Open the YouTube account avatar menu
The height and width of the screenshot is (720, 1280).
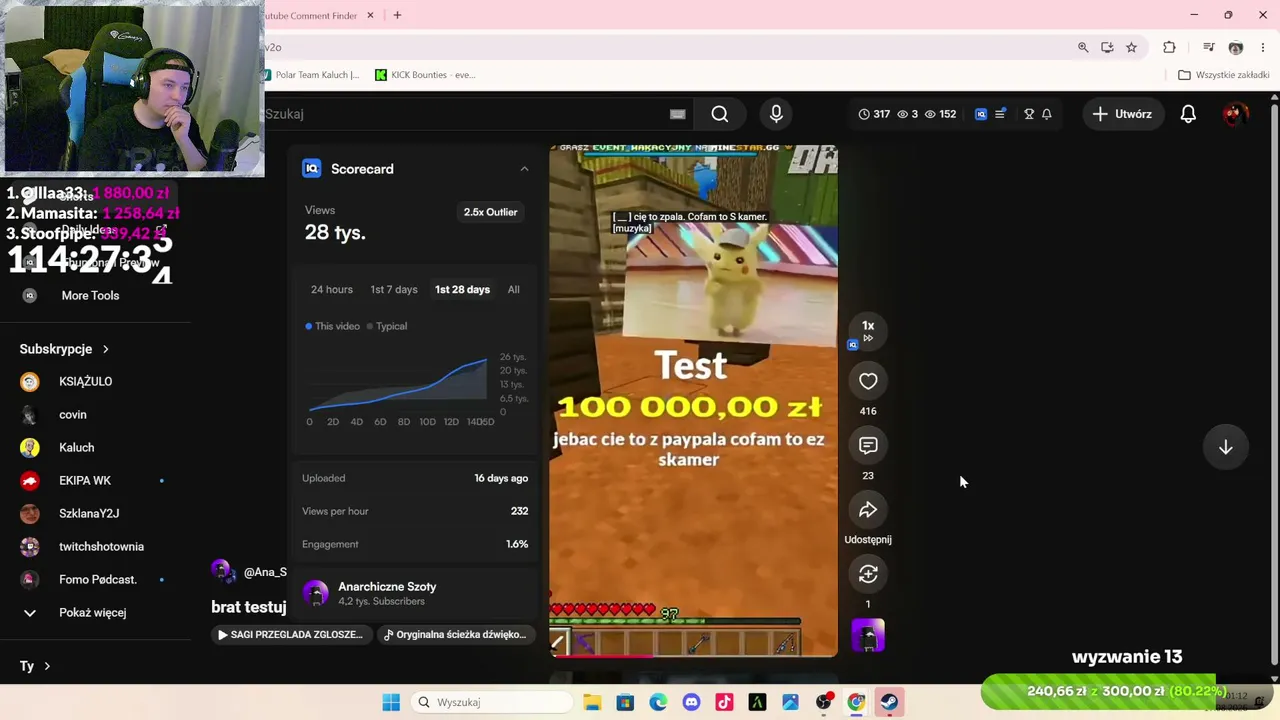[1235, 114]
